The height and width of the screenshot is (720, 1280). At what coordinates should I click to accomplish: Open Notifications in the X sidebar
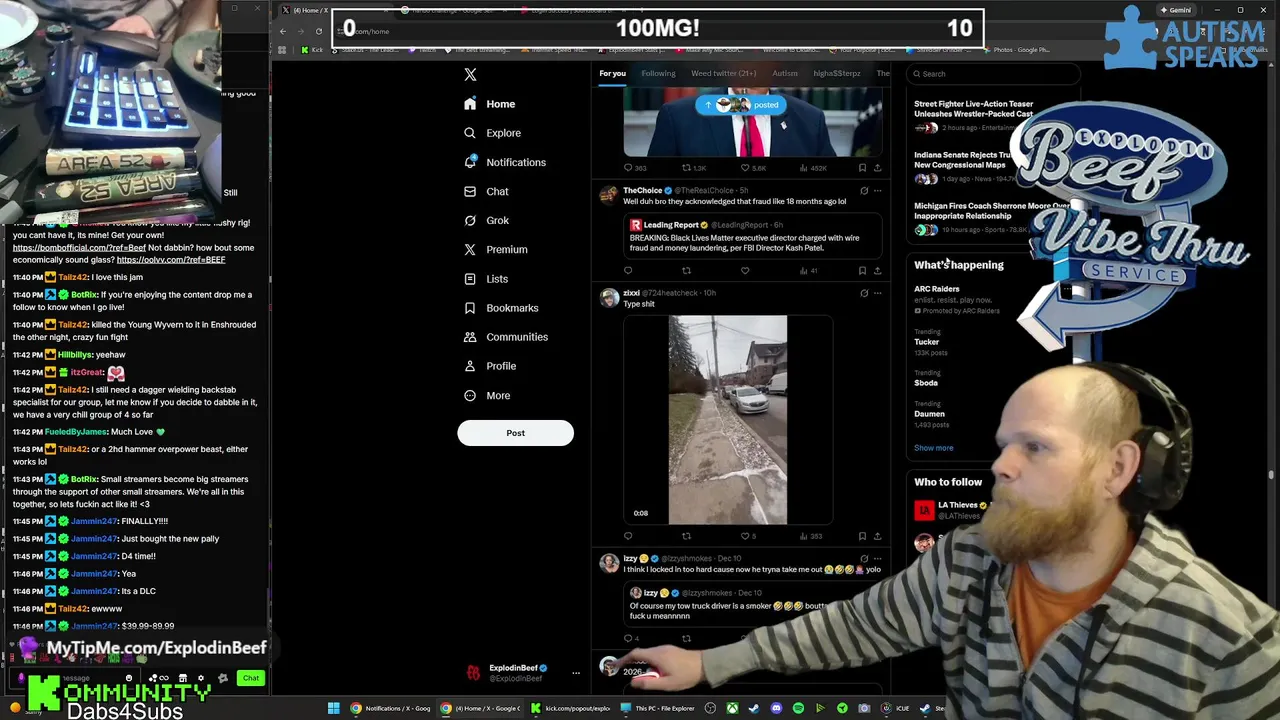point(505,162)
